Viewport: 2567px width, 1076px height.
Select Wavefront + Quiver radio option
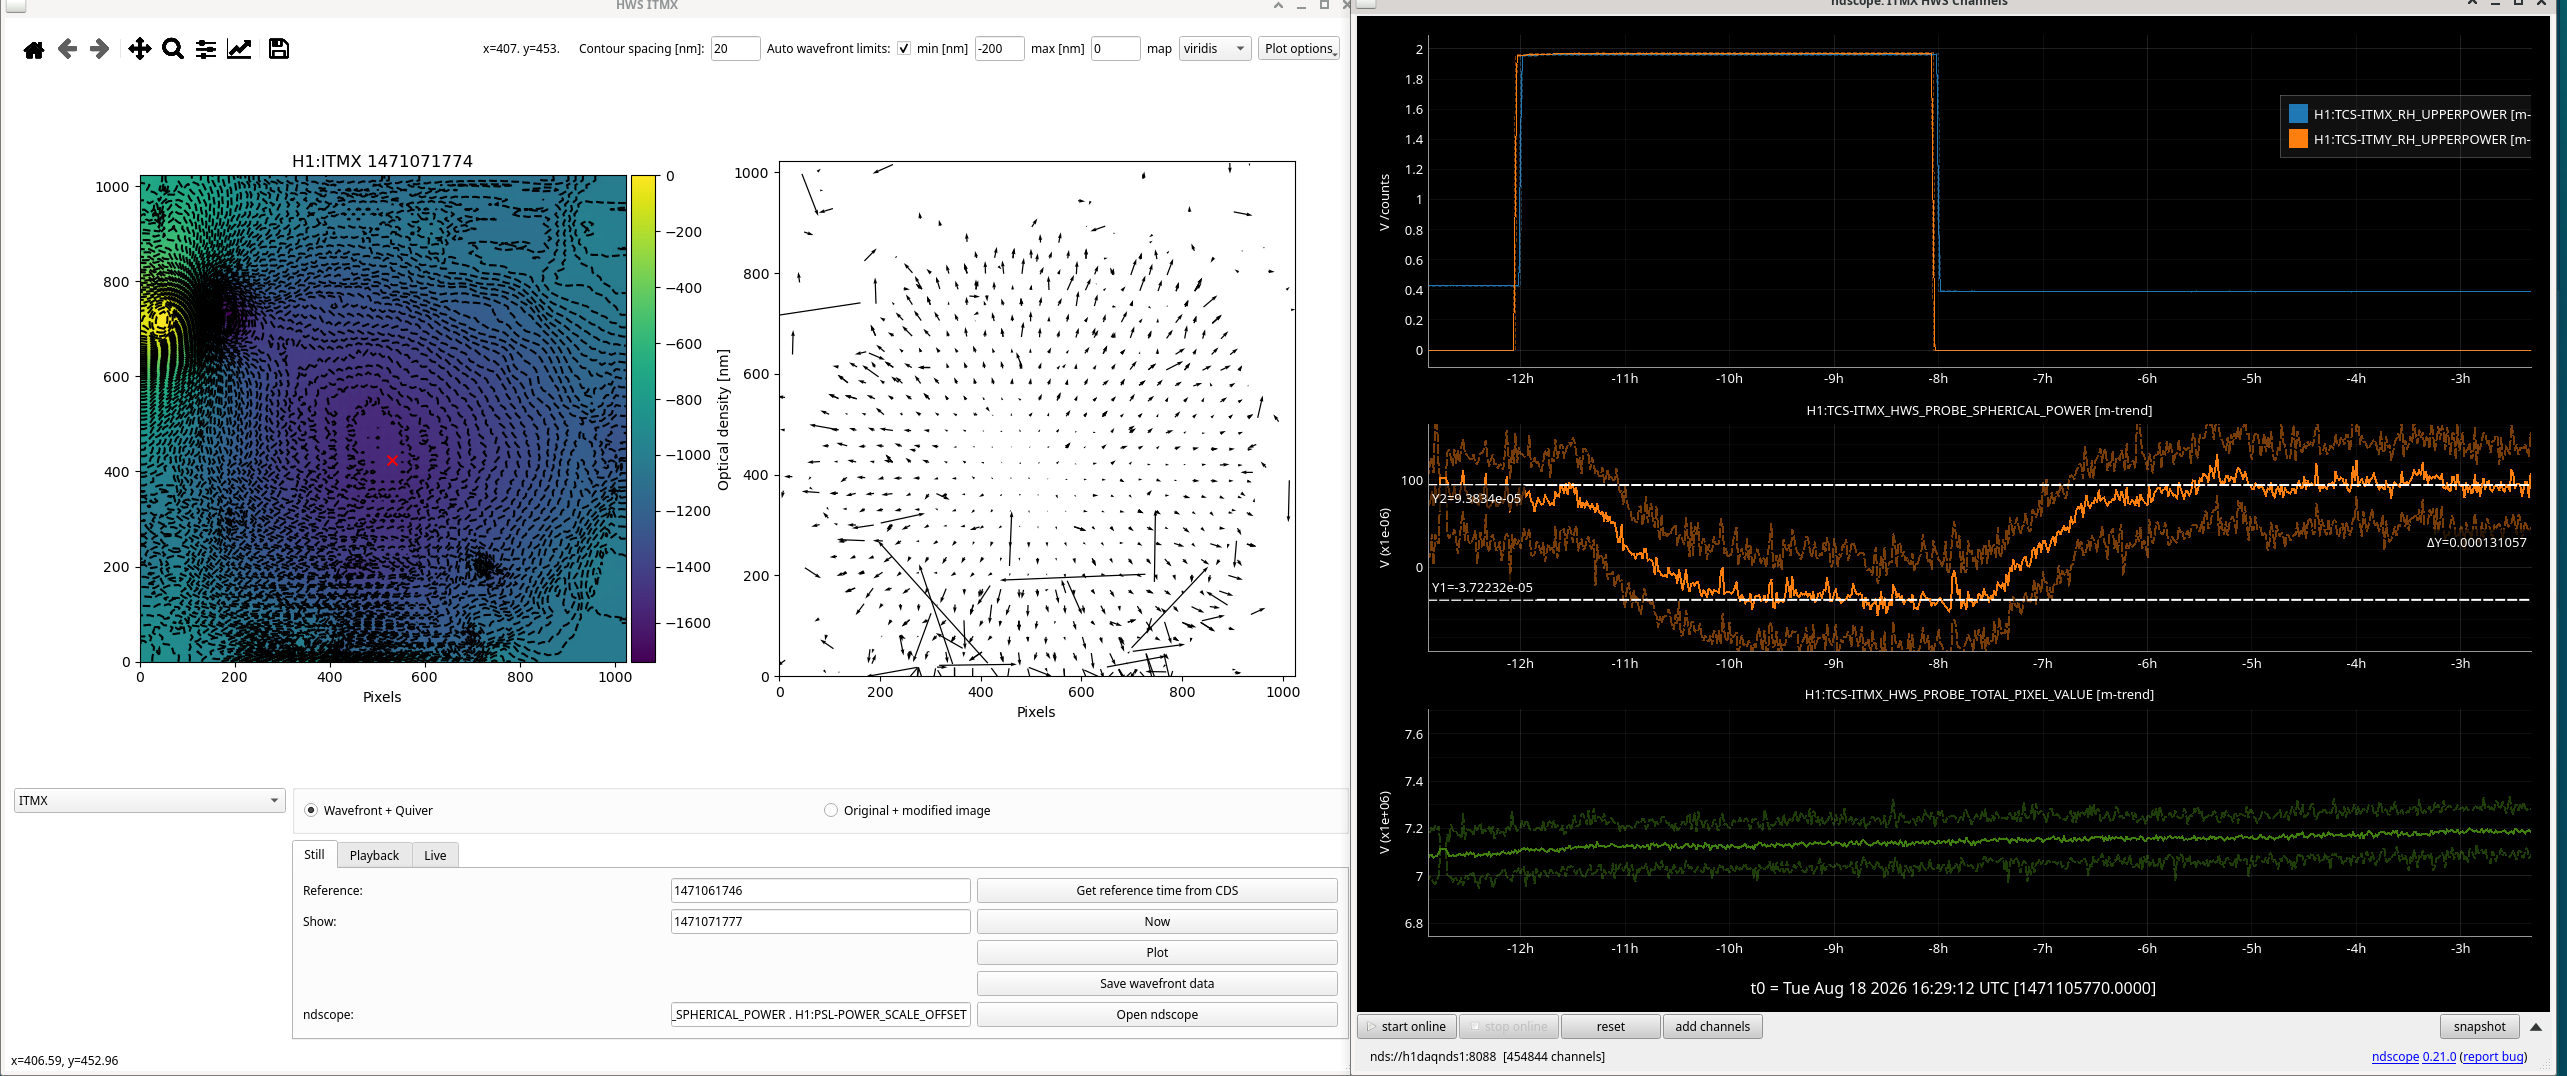click(x=311, y=810)
